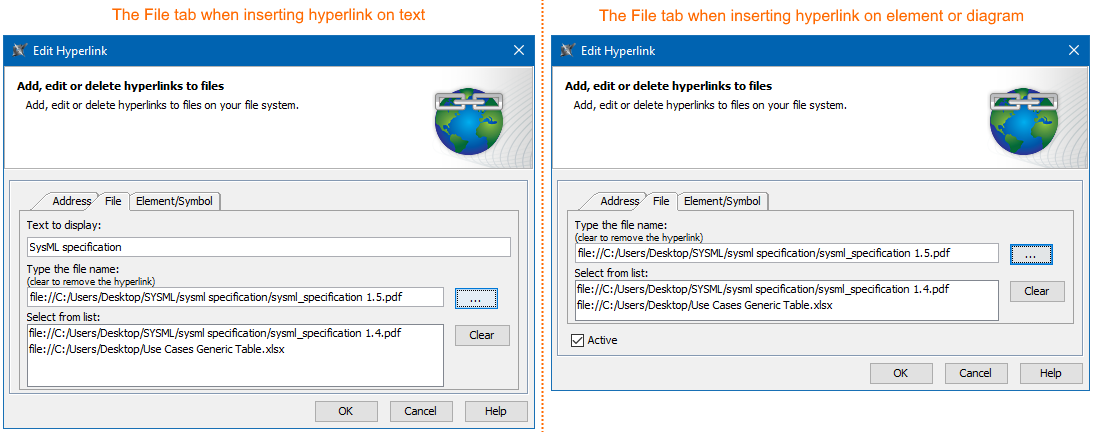Close the right Edit Hyperlink dialog
Screen dimensions: 1094x432
click(1074, 50)
